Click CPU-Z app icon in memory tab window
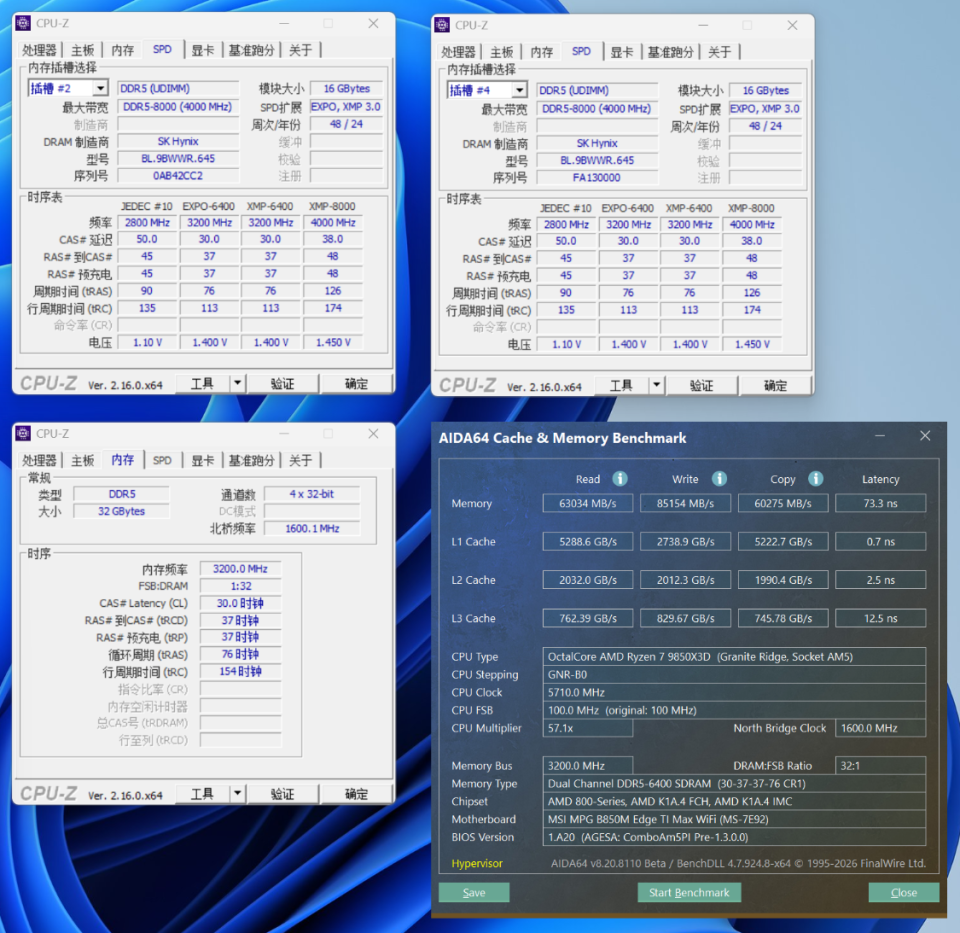This screenshot has width=960, height=933. 23,433
